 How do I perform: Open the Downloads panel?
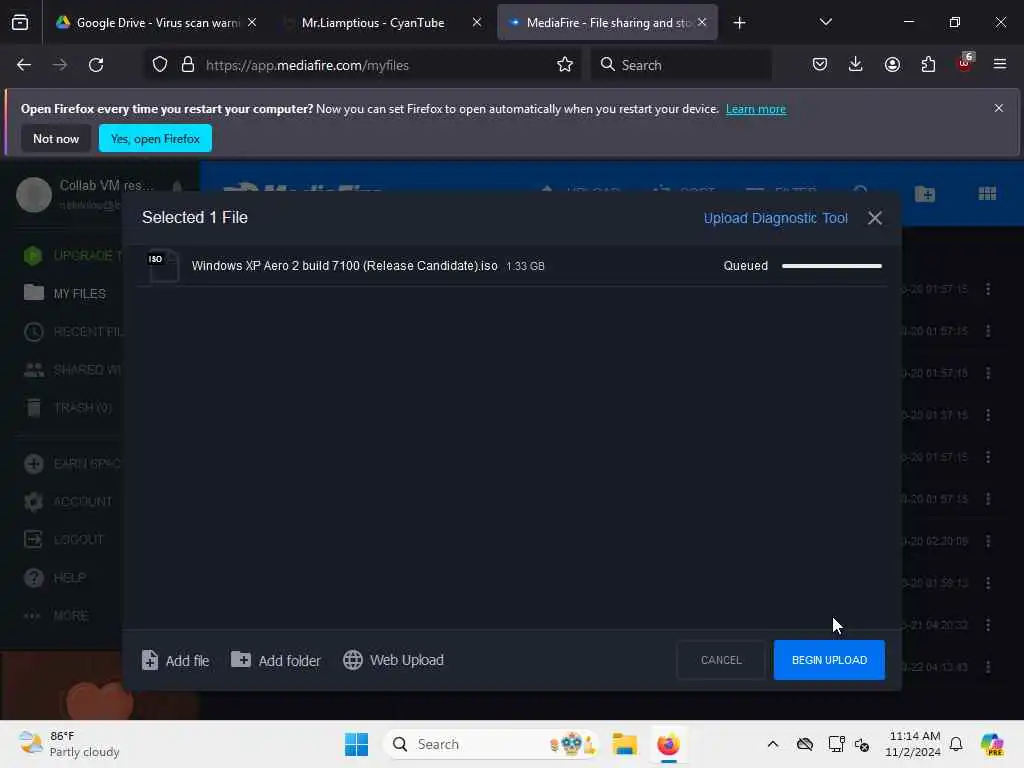point(856,64)
